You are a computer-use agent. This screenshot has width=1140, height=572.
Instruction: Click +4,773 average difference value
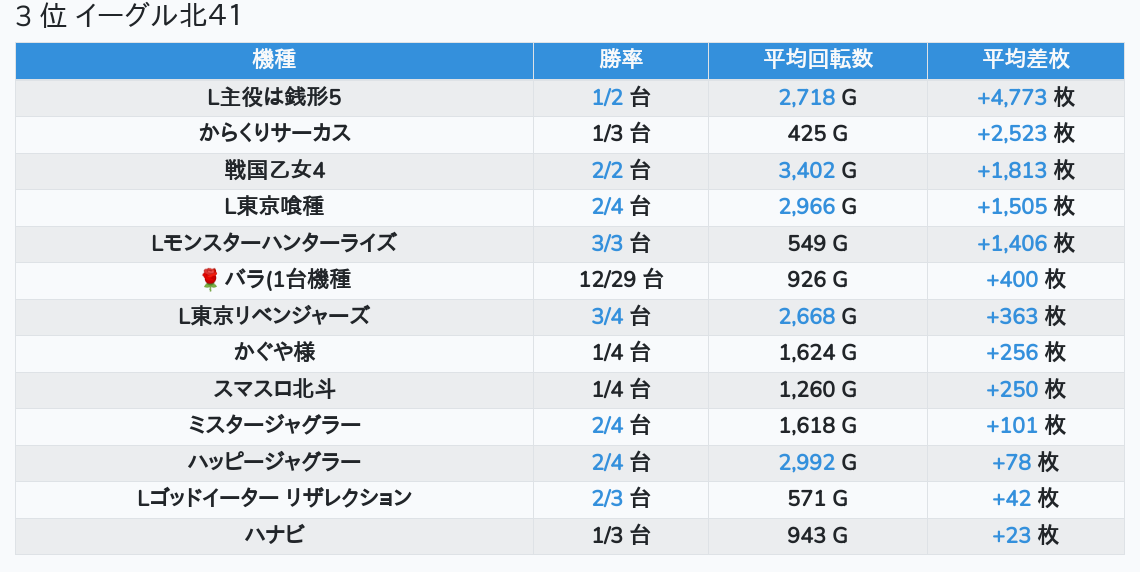(1011, 97)
